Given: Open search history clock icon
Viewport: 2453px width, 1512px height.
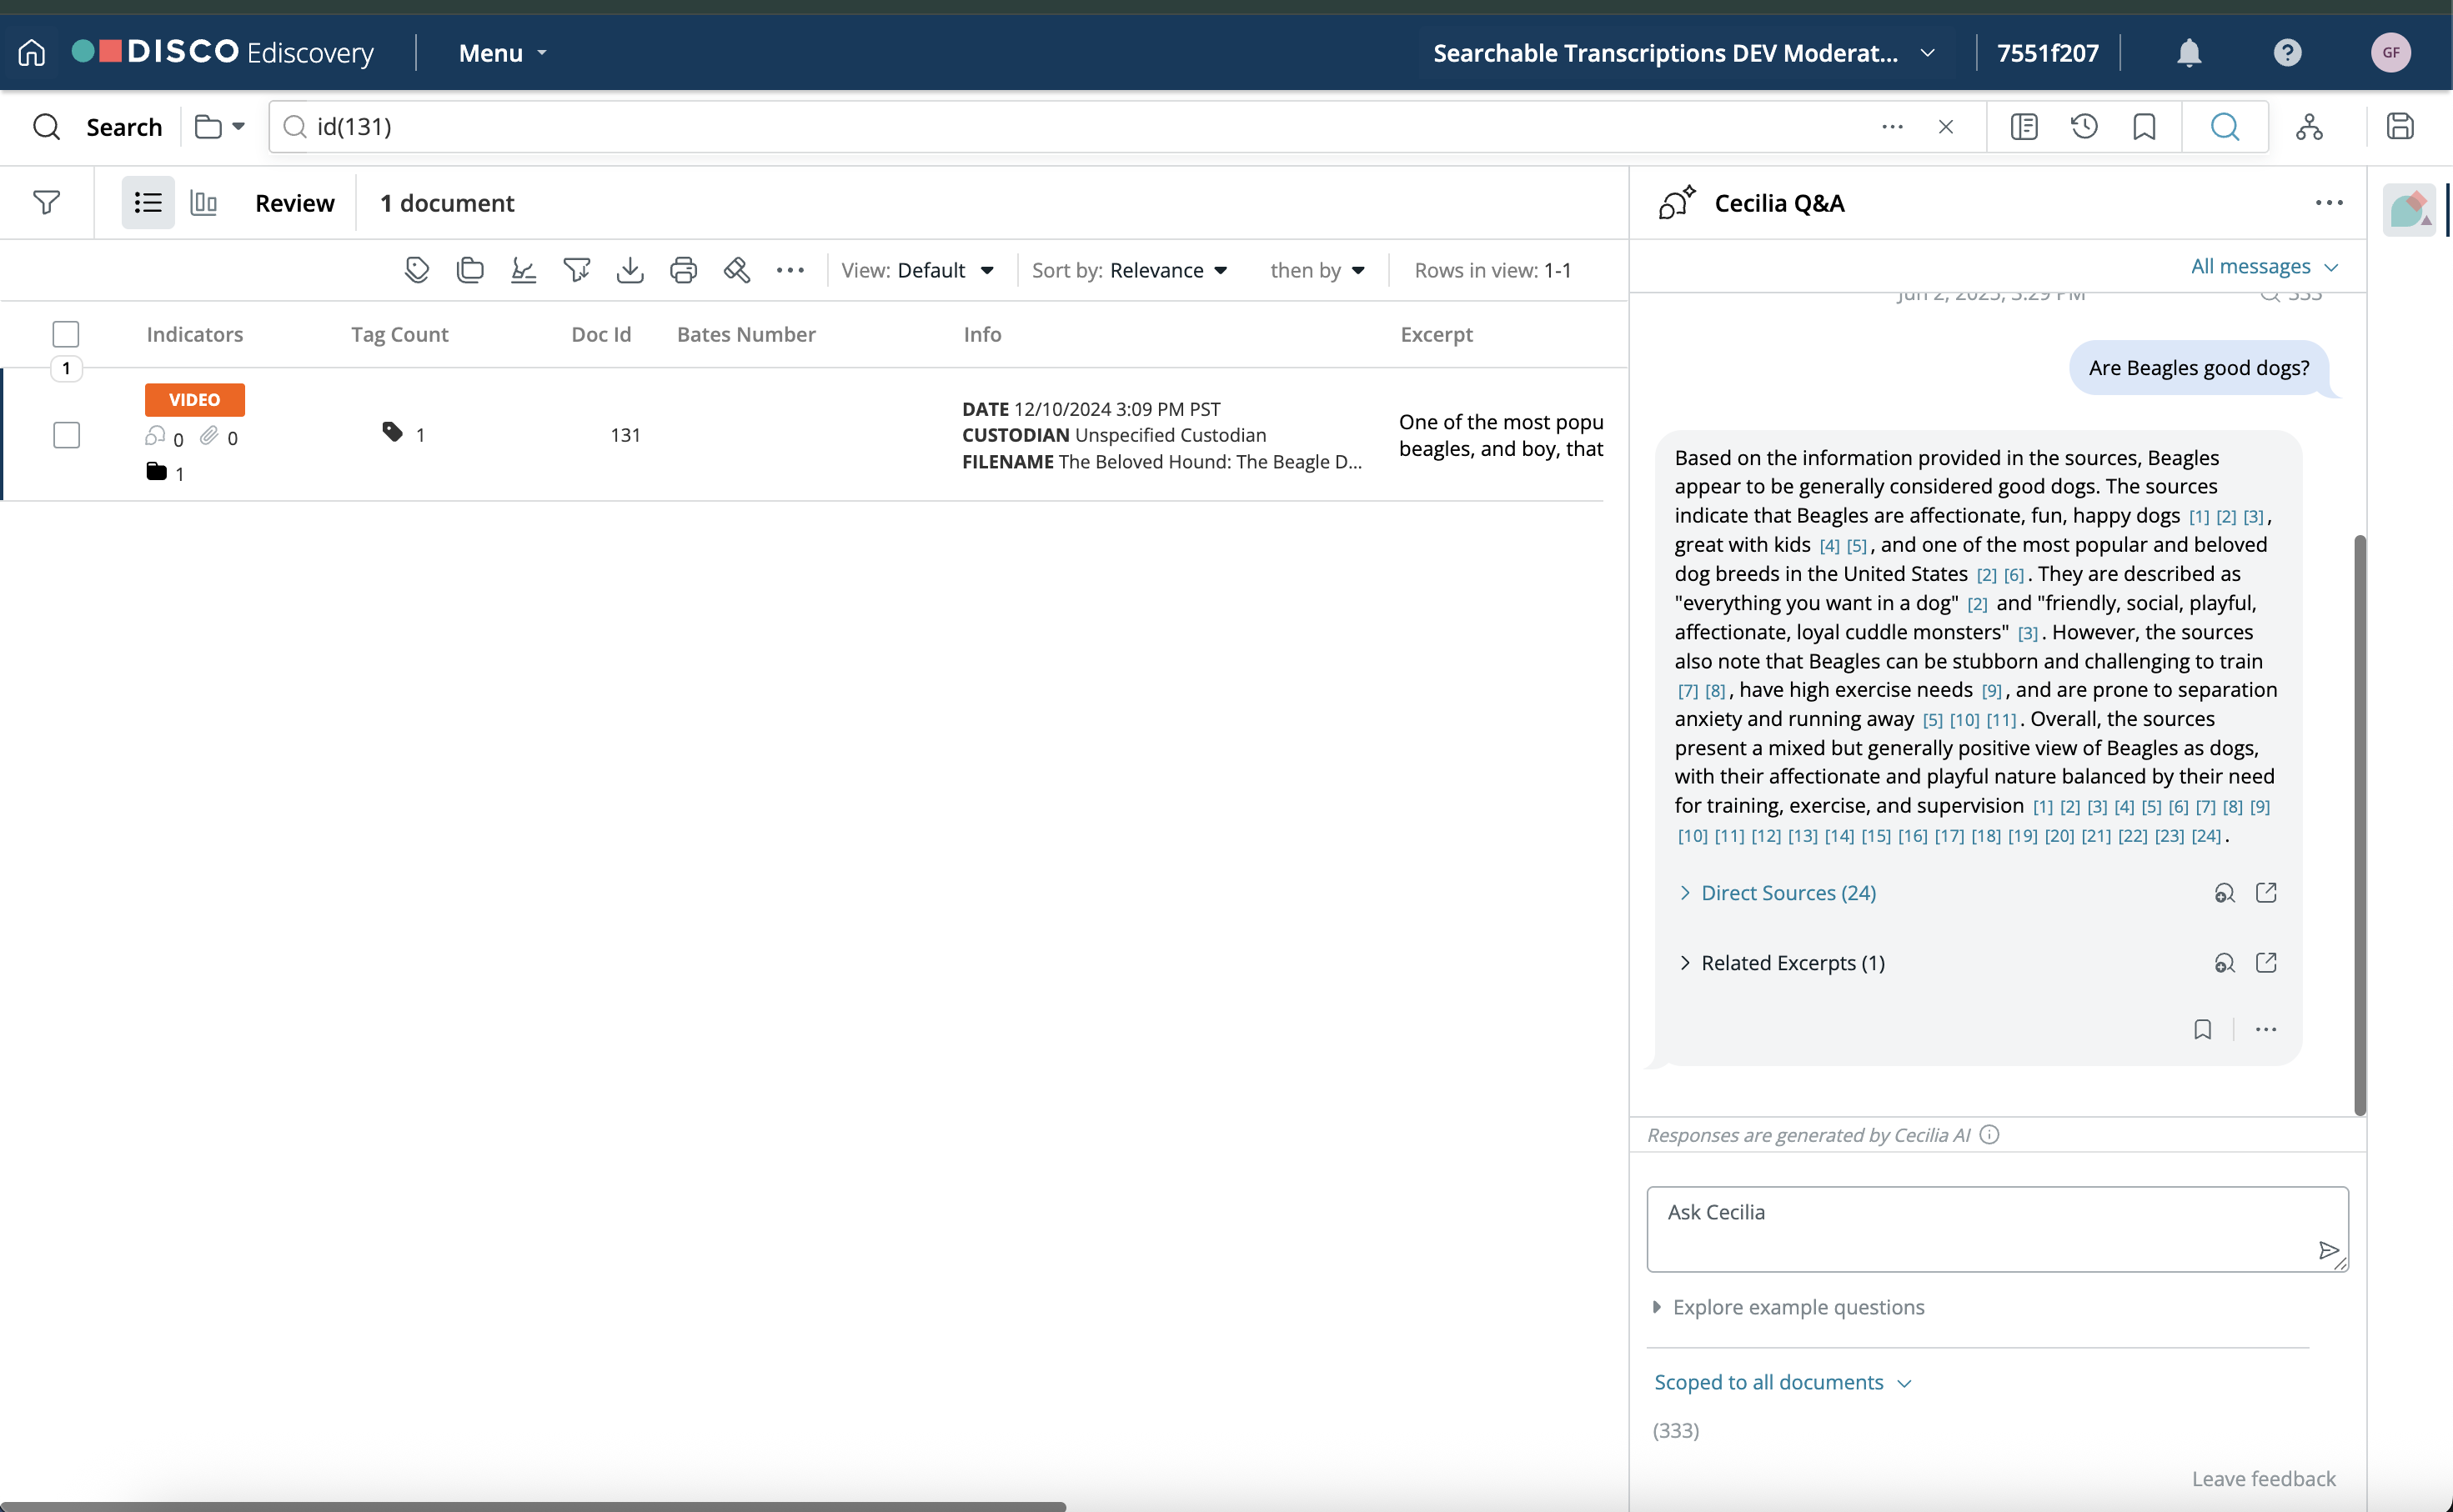Looking at the screenshot, I should click(2084, 126).
